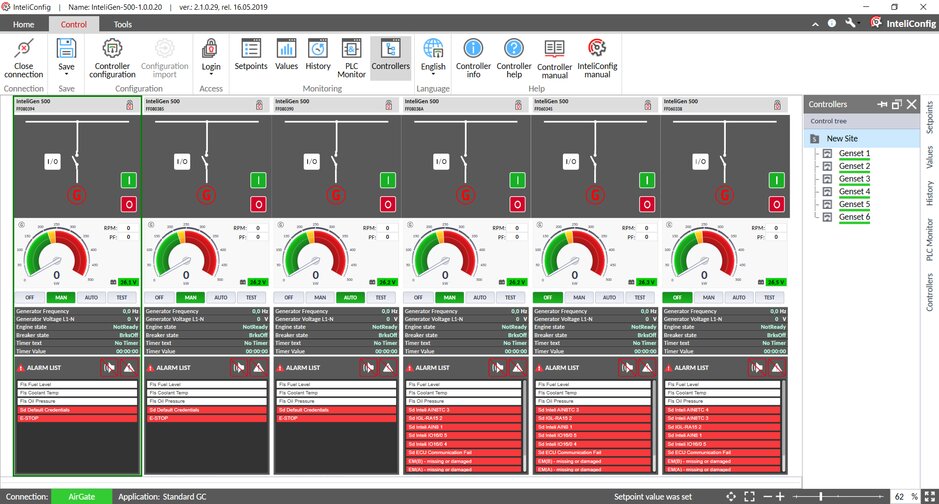This screenshot has height=504, width=939.
Task: Select TEST mode on the second controller
Action: point(252,297)
